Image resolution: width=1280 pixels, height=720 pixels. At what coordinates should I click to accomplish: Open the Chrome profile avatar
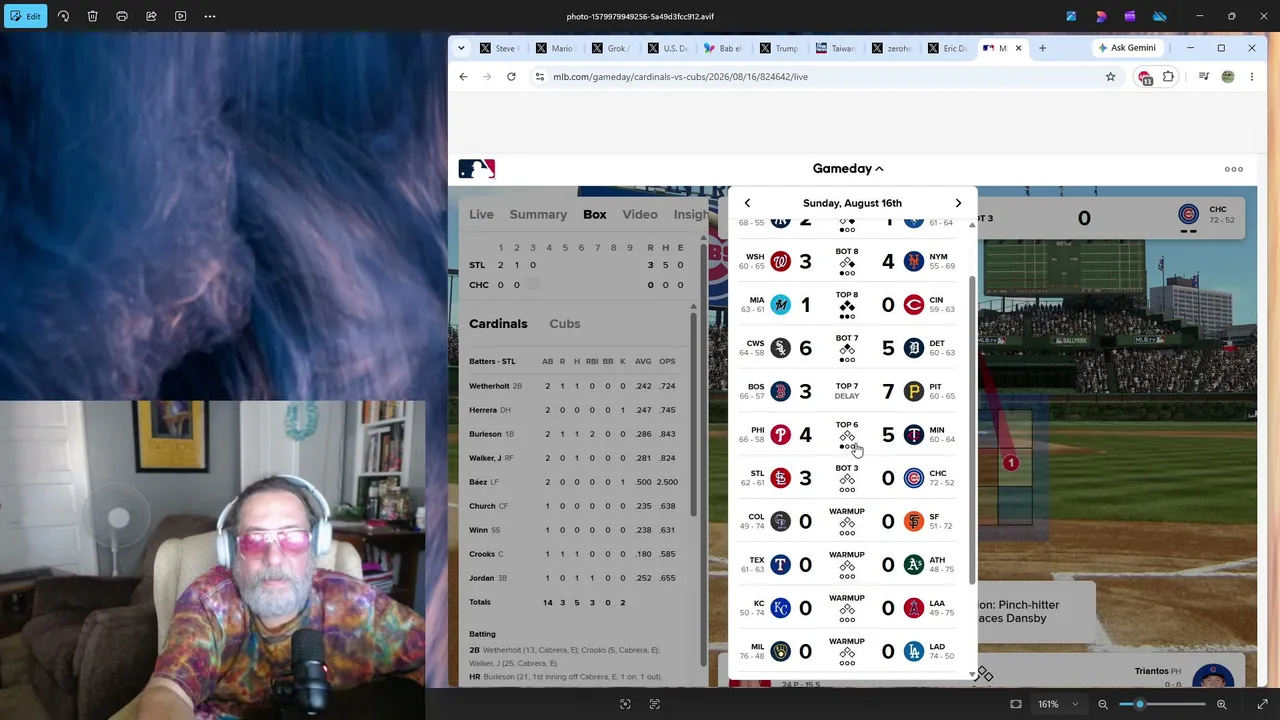click(1228, 77)
